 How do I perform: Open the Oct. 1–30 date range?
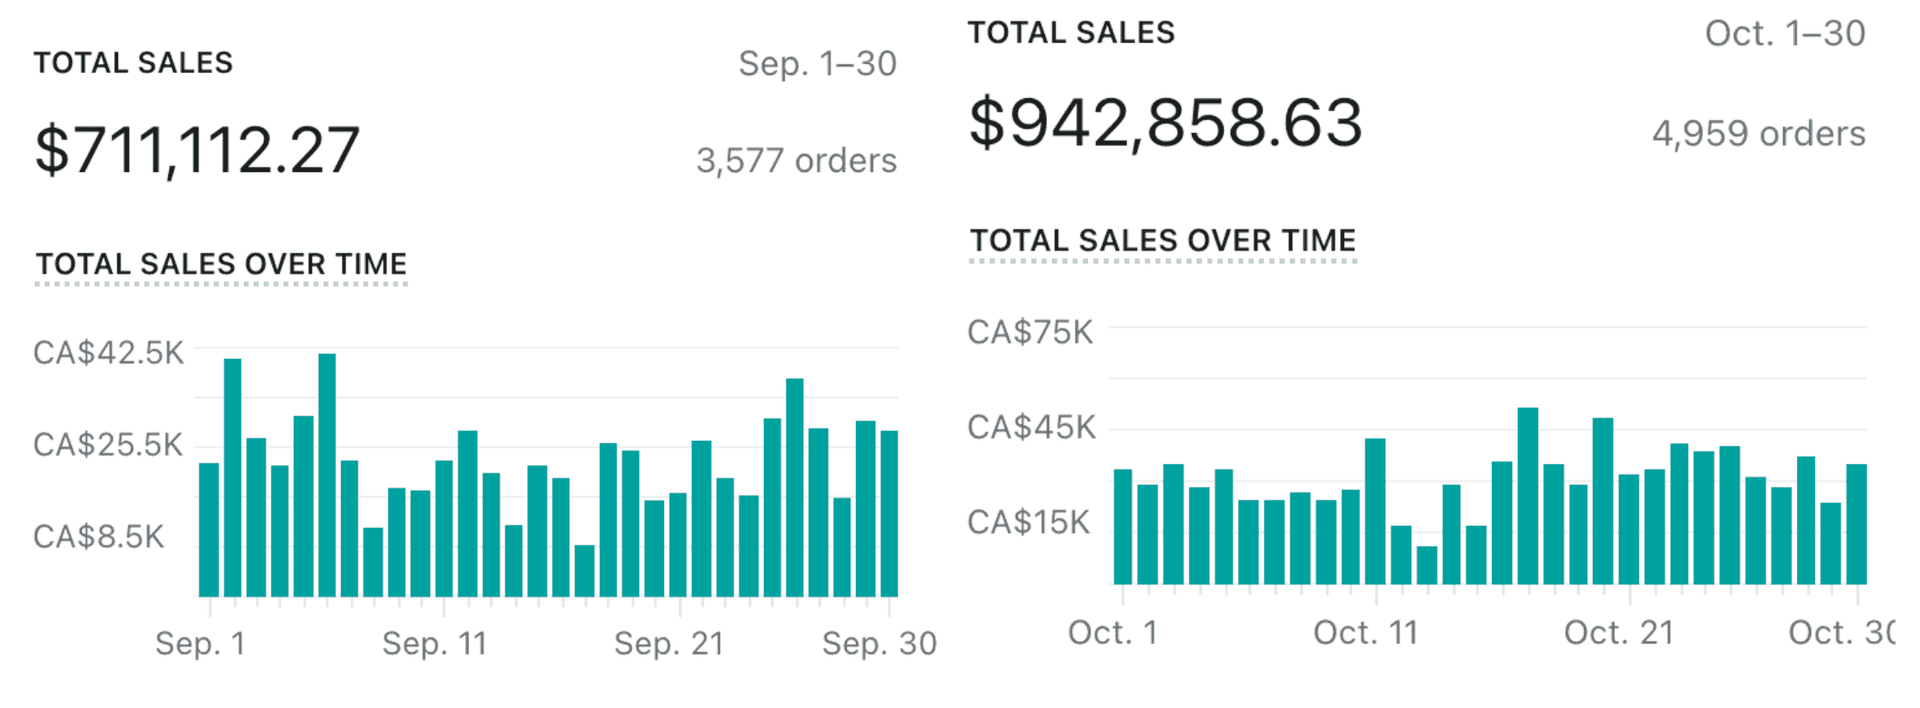(x=1784, y=34)
